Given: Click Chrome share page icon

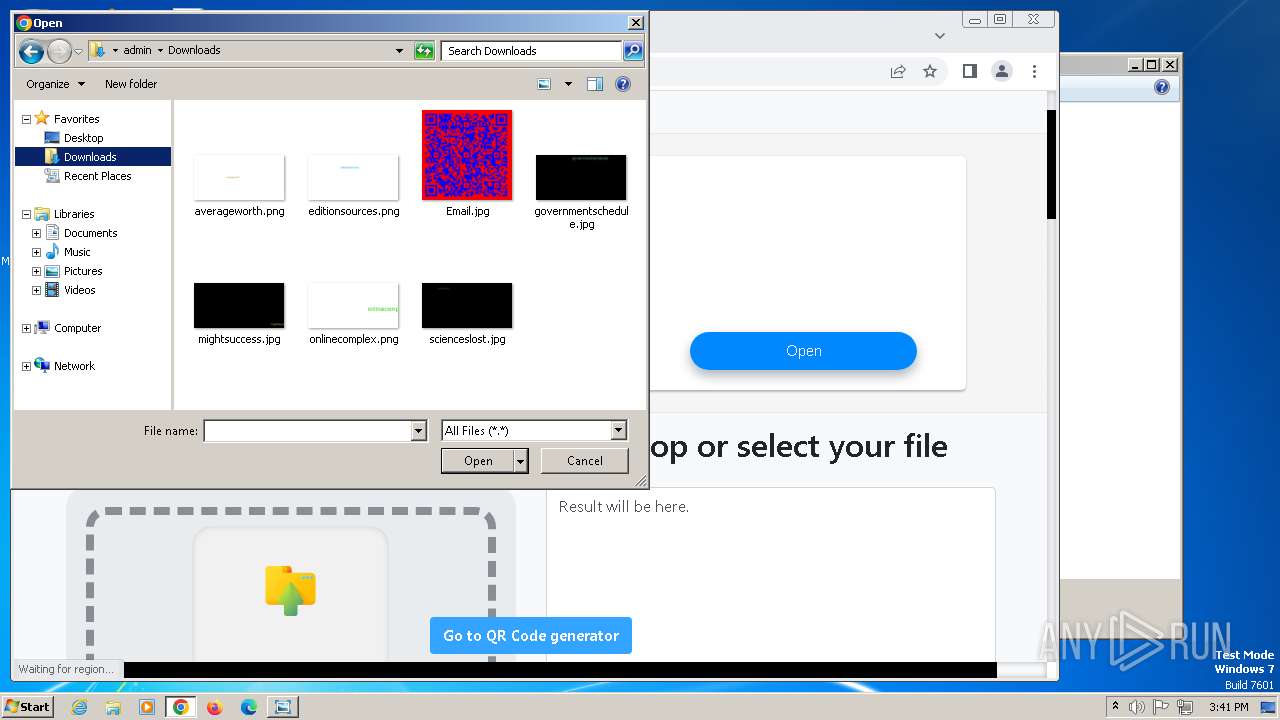Looking at the screenshot, I should (898, 71).
